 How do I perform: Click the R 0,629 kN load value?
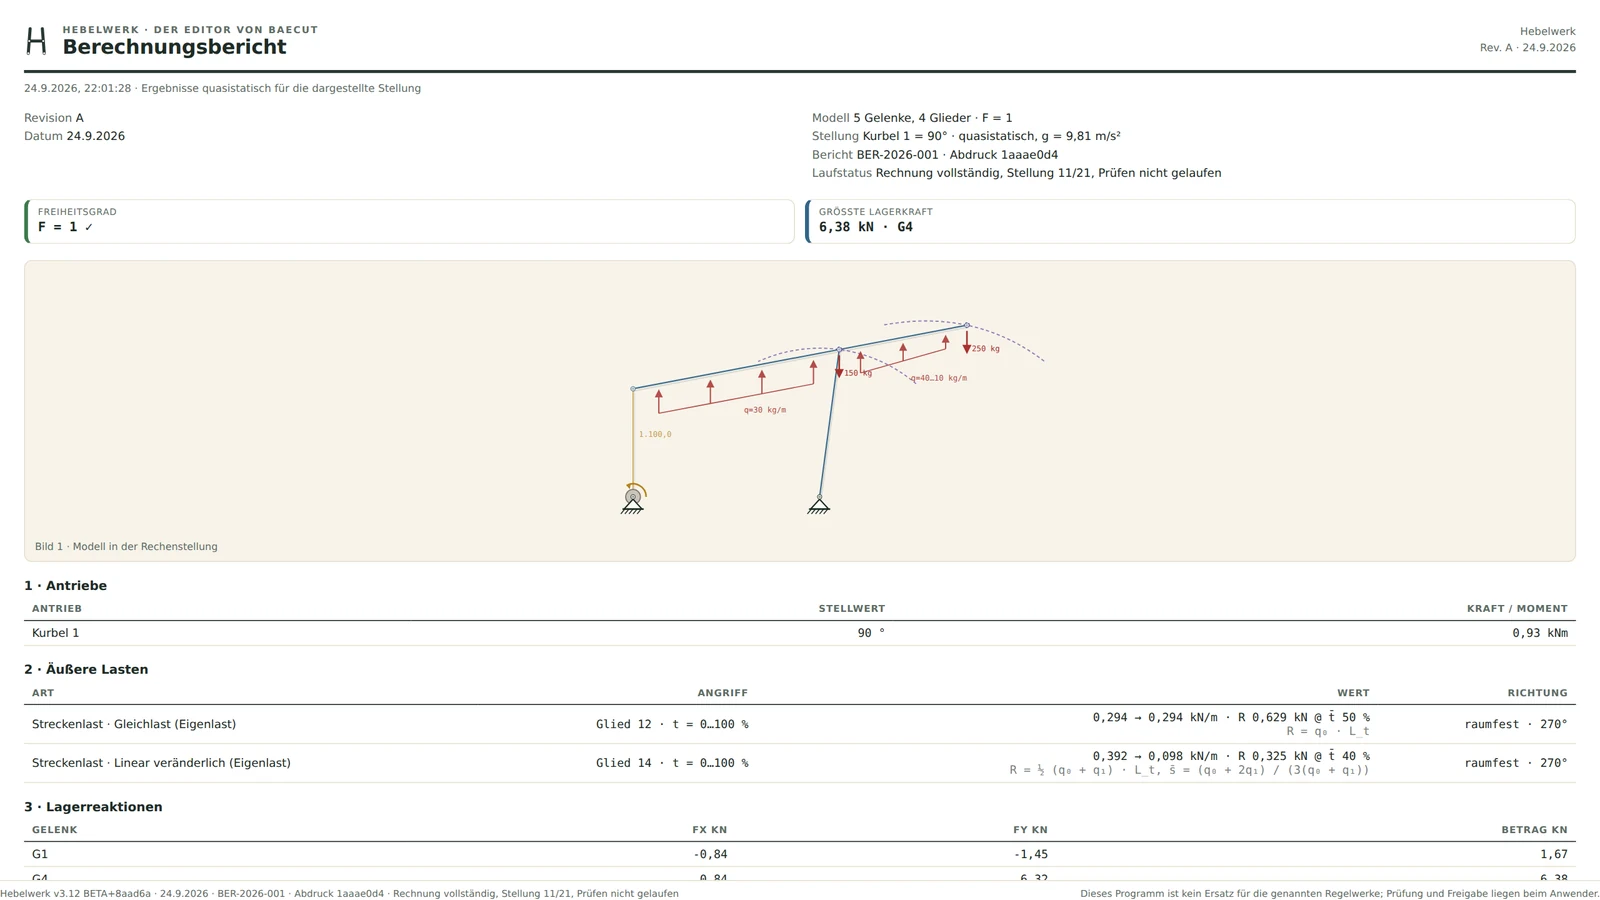[x=1272, y=718]
